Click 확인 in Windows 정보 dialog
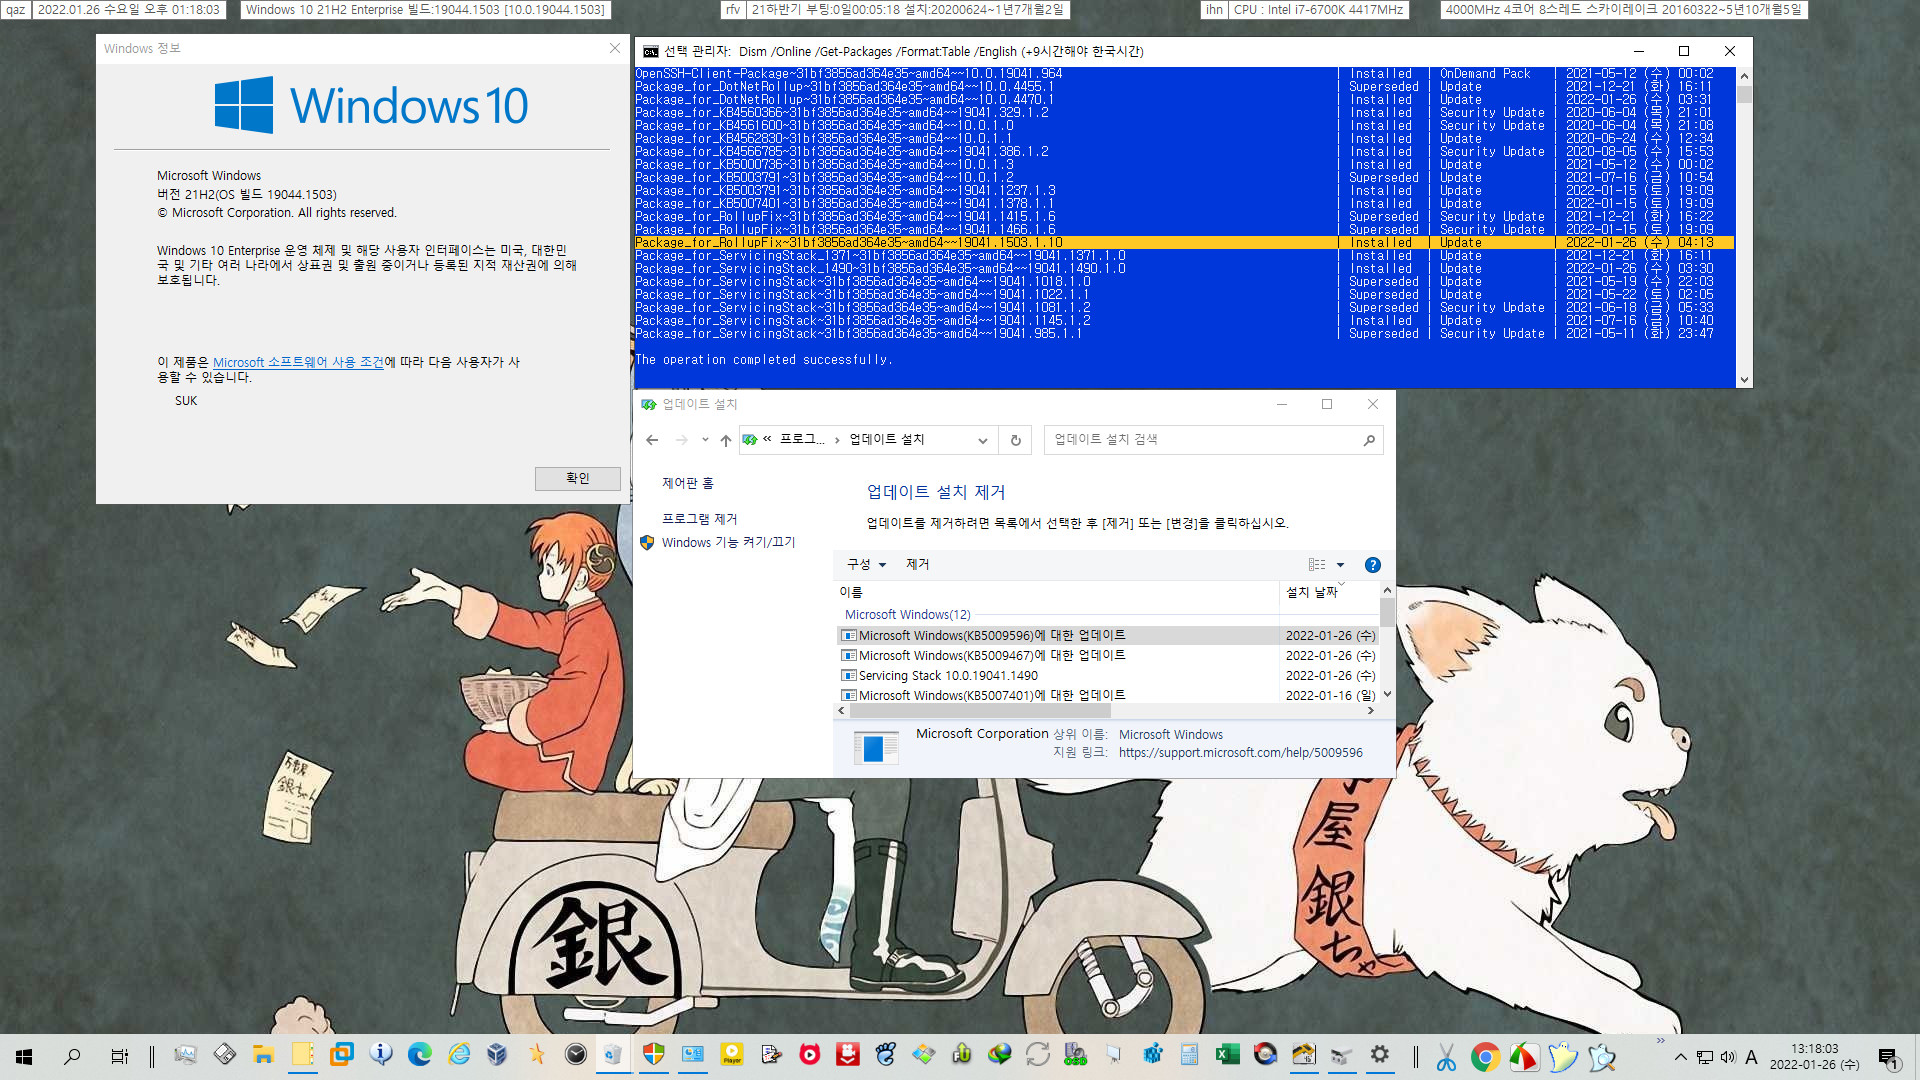1920x1080 pixels. [x=578, y=478]
